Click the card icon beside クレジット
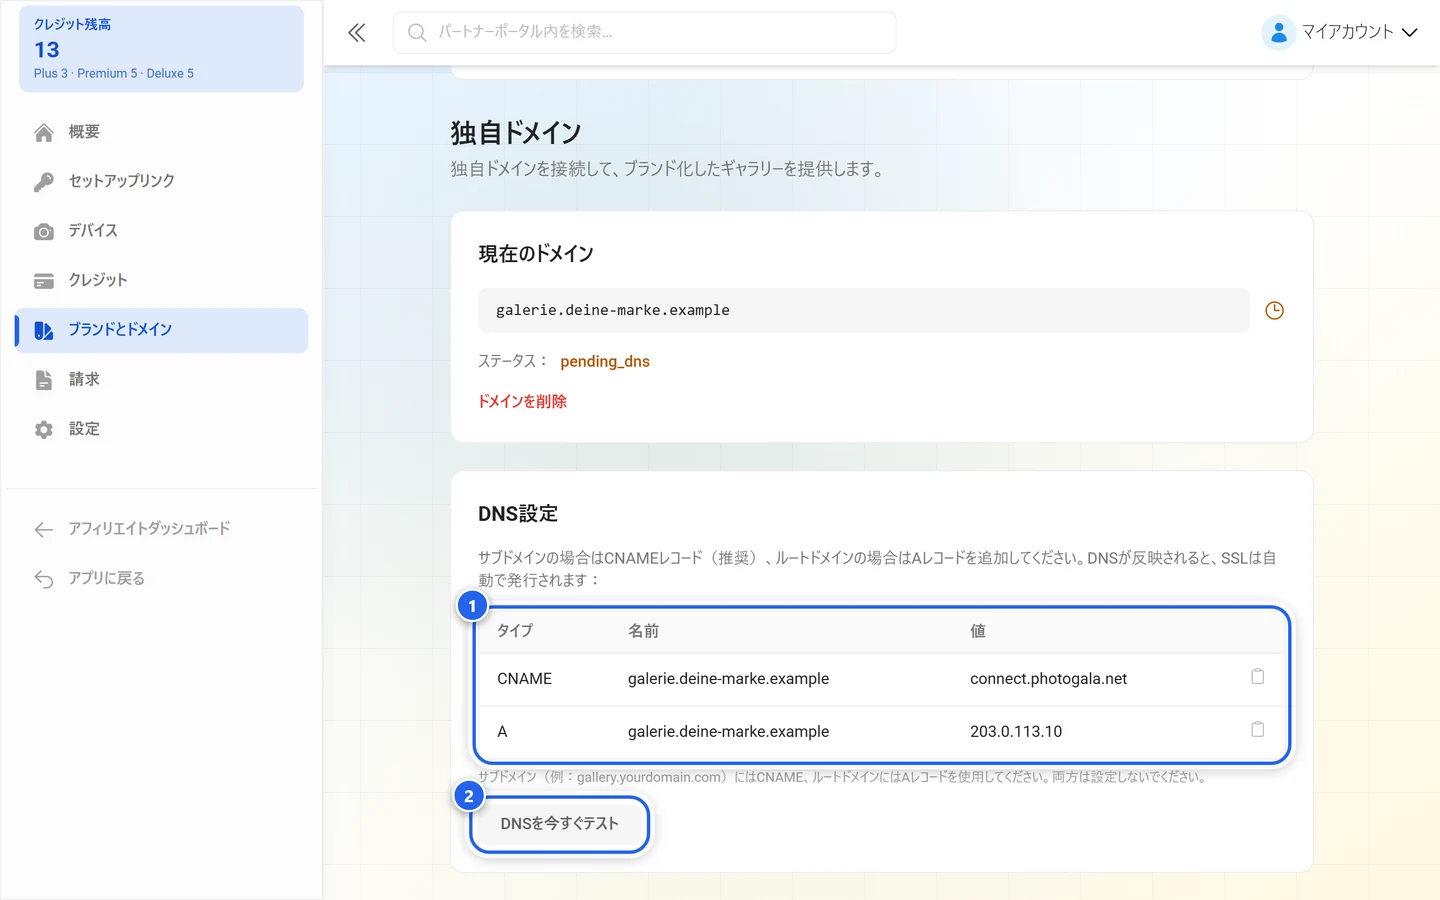Image resolution: width=1440 pixels, height=900 pixels. point(44,281)
